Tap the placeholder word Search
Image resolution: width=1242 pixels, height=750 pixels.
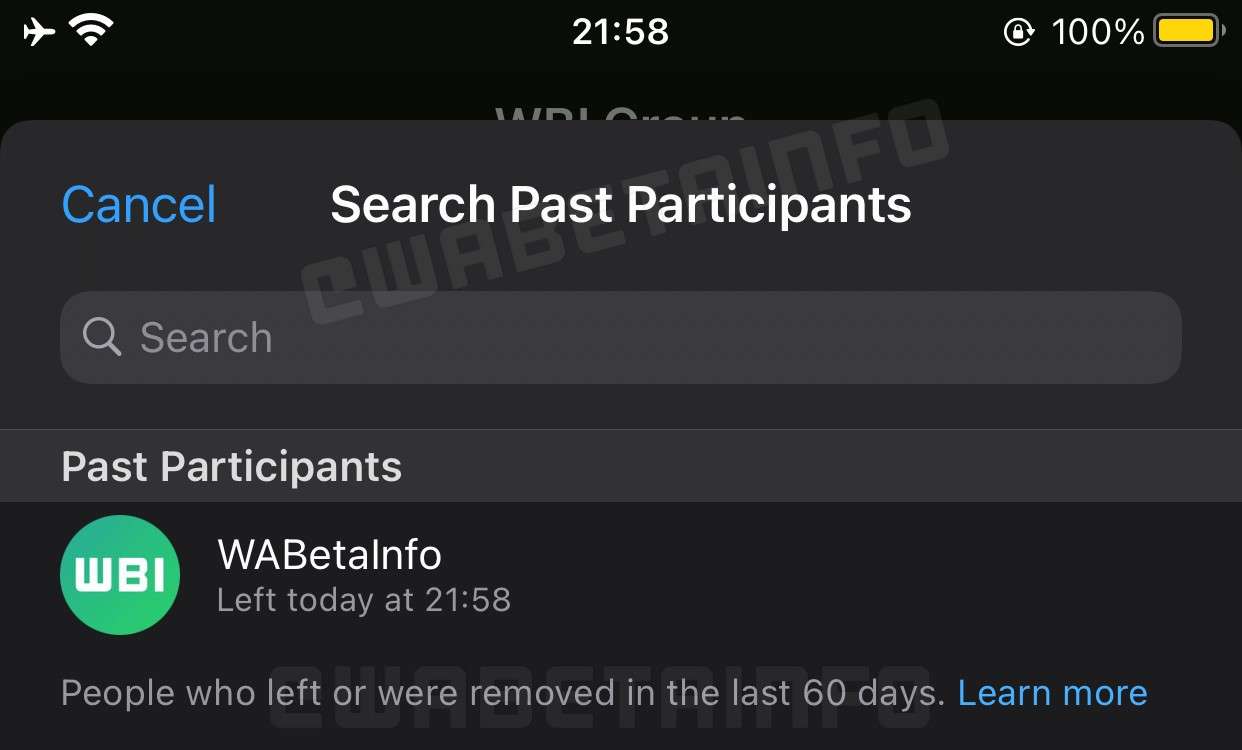[x=206, y=338]
